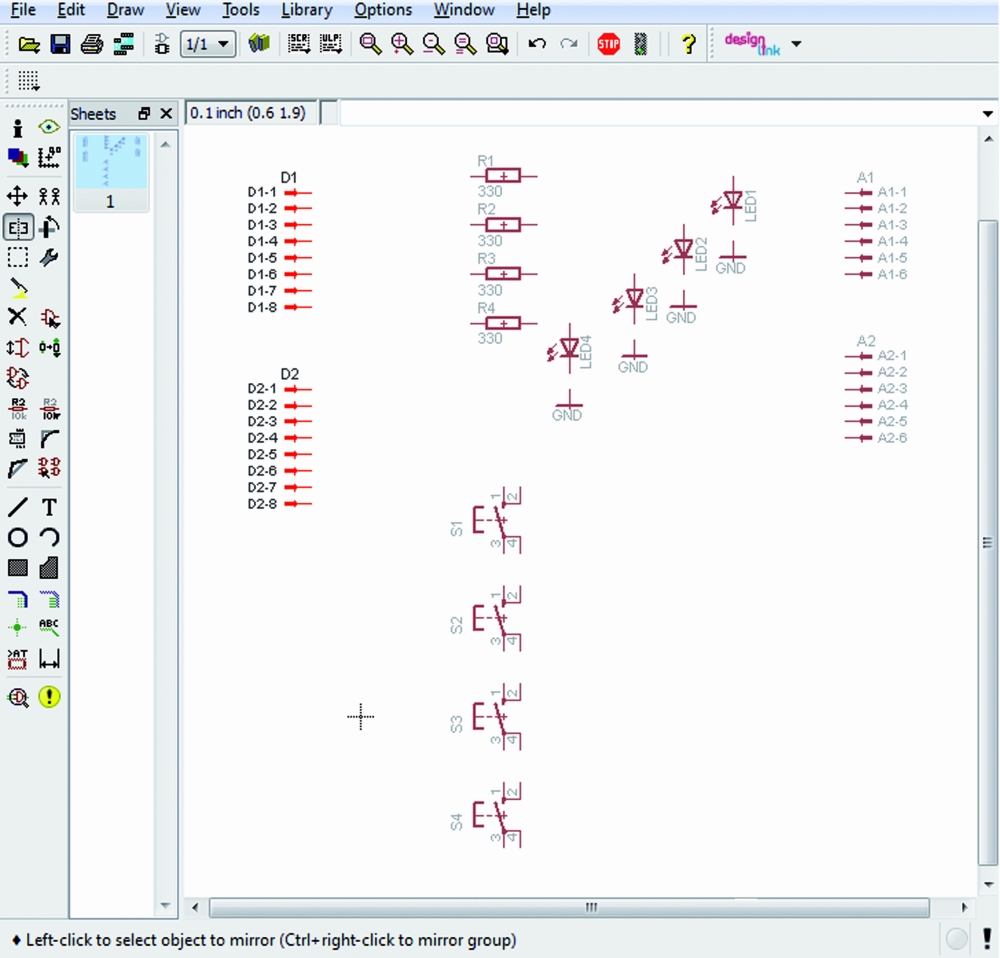
Task: Select the Move tool
Action: tap(17, 196)
